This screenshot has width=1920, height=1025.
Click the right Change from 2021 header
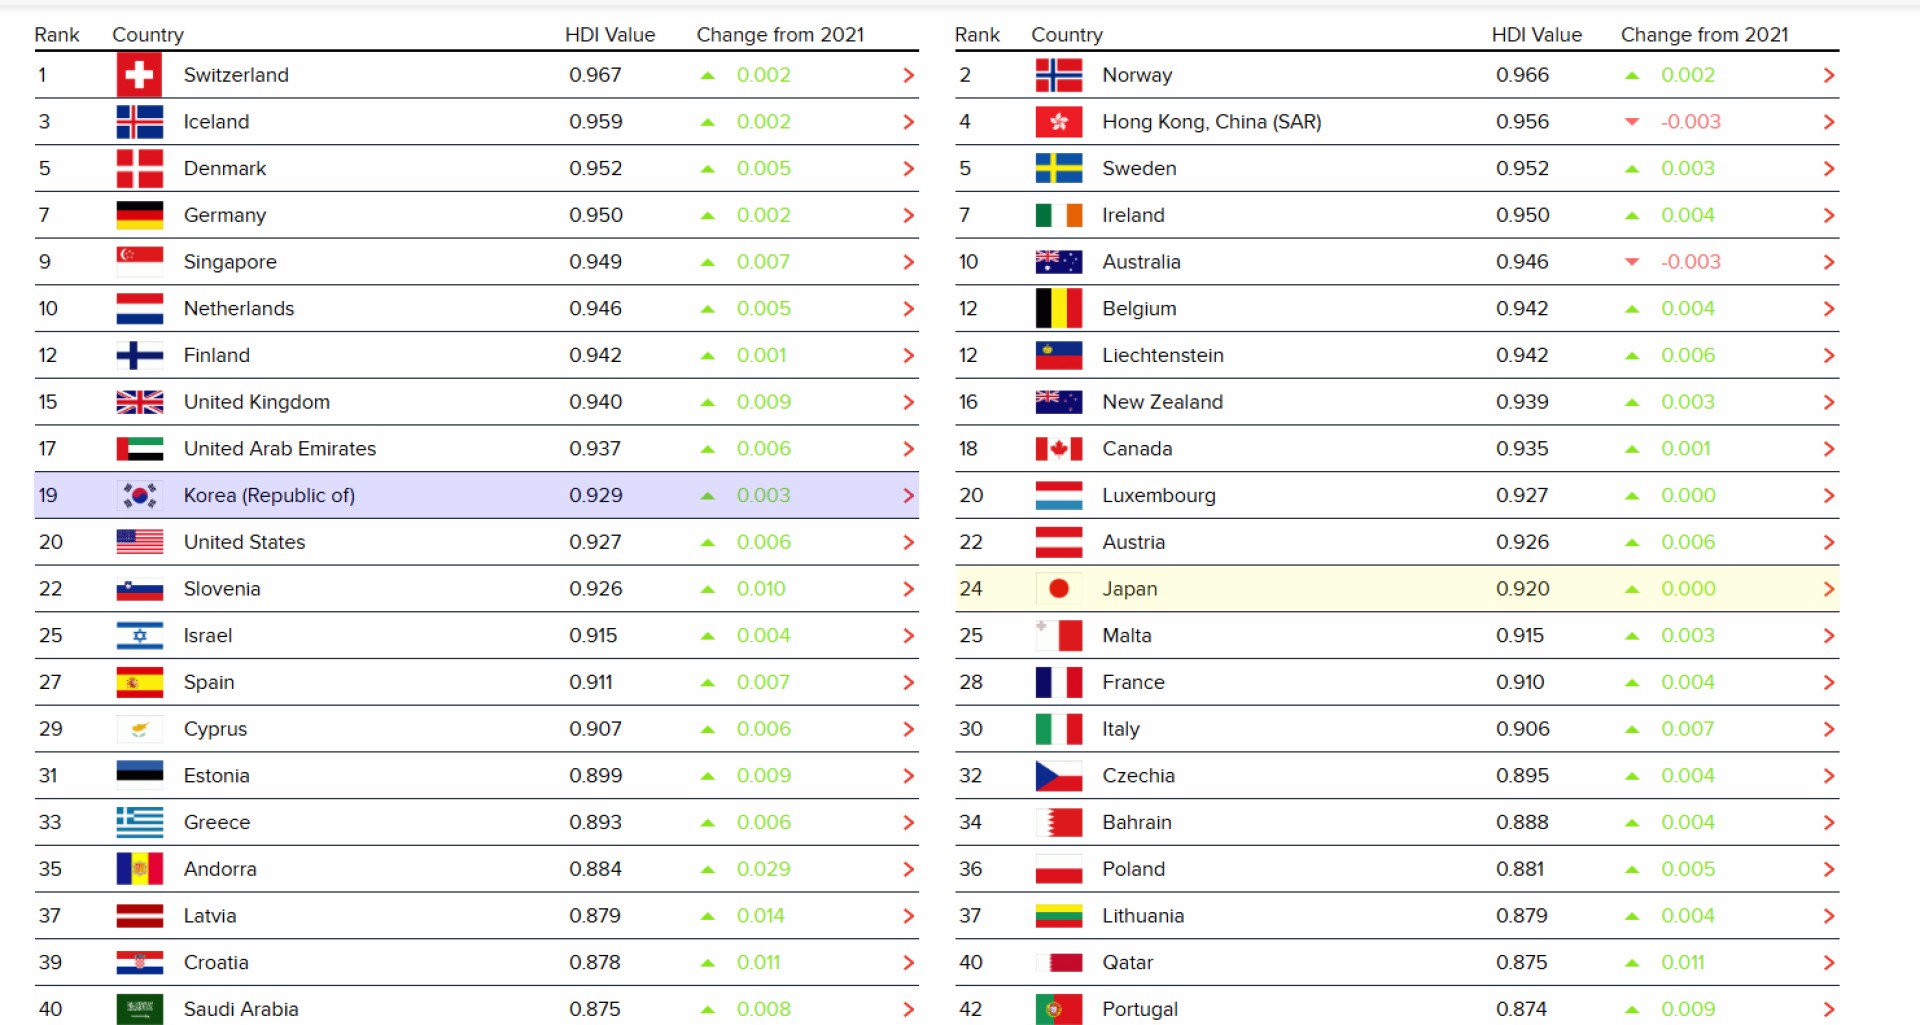tap(1704, 35)
